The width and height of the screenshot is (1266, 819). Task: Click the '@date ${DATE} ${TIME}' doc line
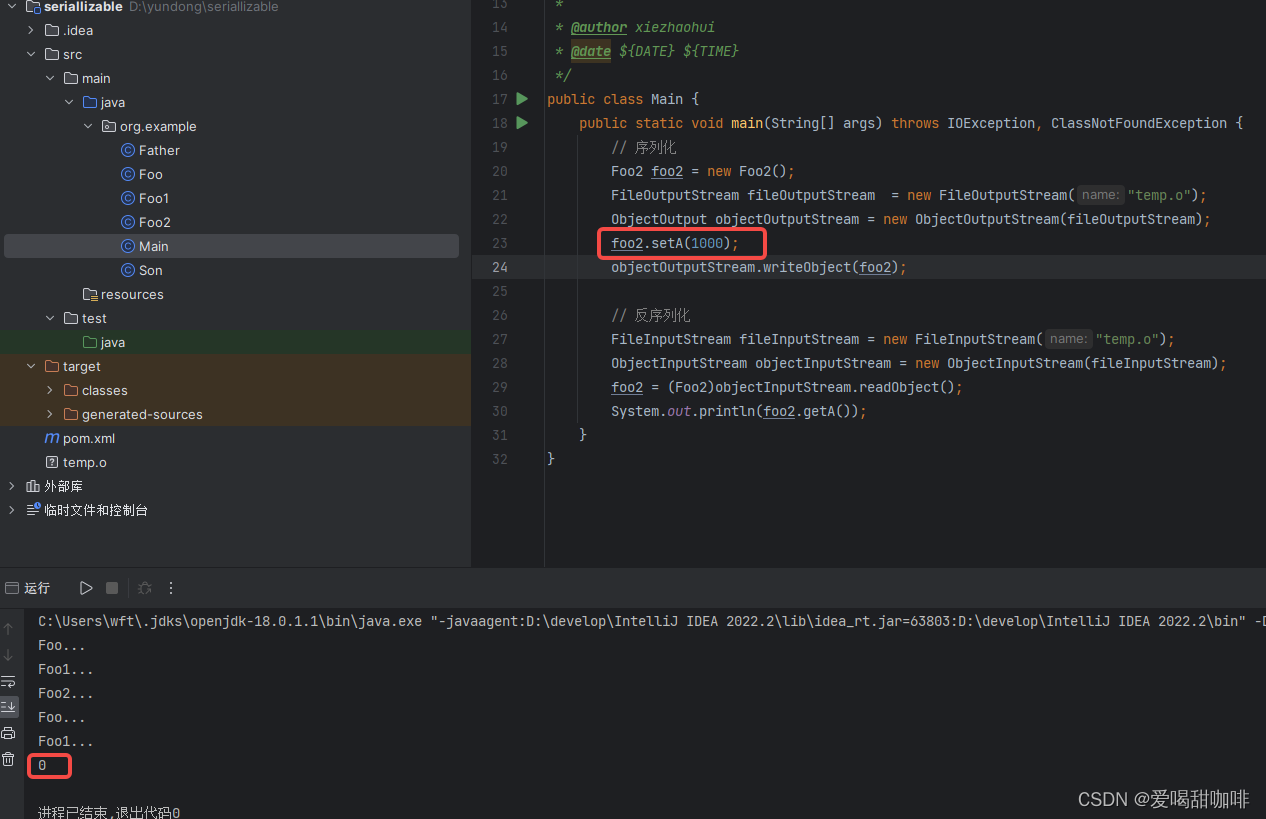[655, 51]
